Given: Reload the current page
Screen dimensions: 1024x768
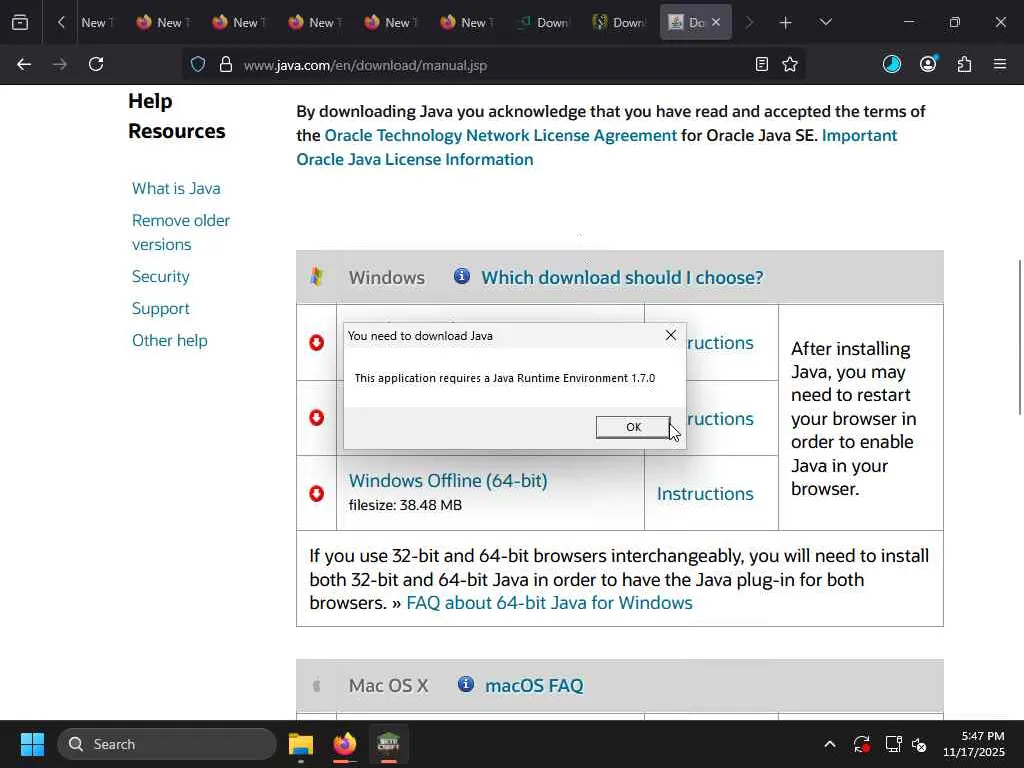Looking at the screenshot, I should tap(96, 64).
